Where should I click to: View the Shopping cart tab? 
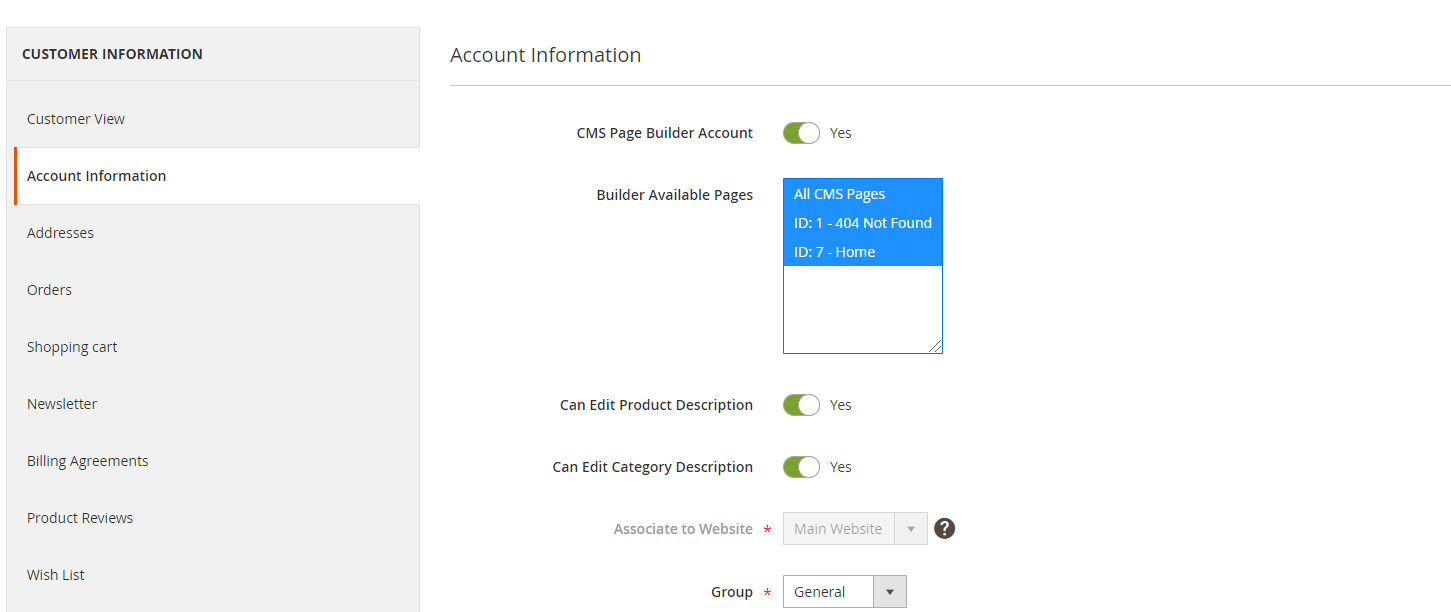coord(72,347)
